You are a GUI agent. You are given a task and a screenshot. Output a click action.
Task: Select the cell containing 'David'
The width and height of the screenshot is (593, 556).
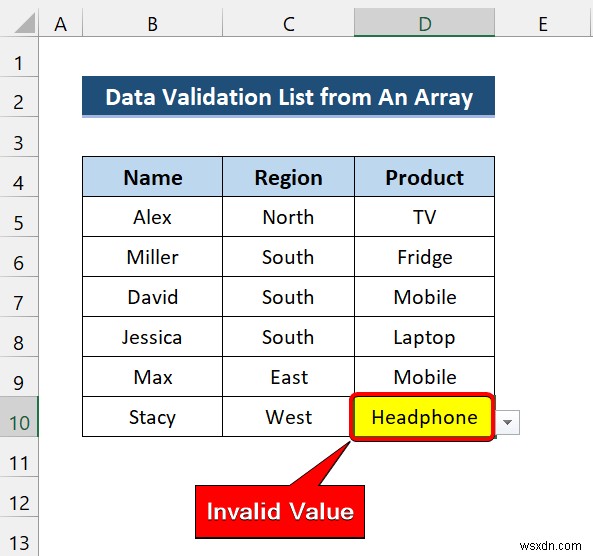(152, 297)
